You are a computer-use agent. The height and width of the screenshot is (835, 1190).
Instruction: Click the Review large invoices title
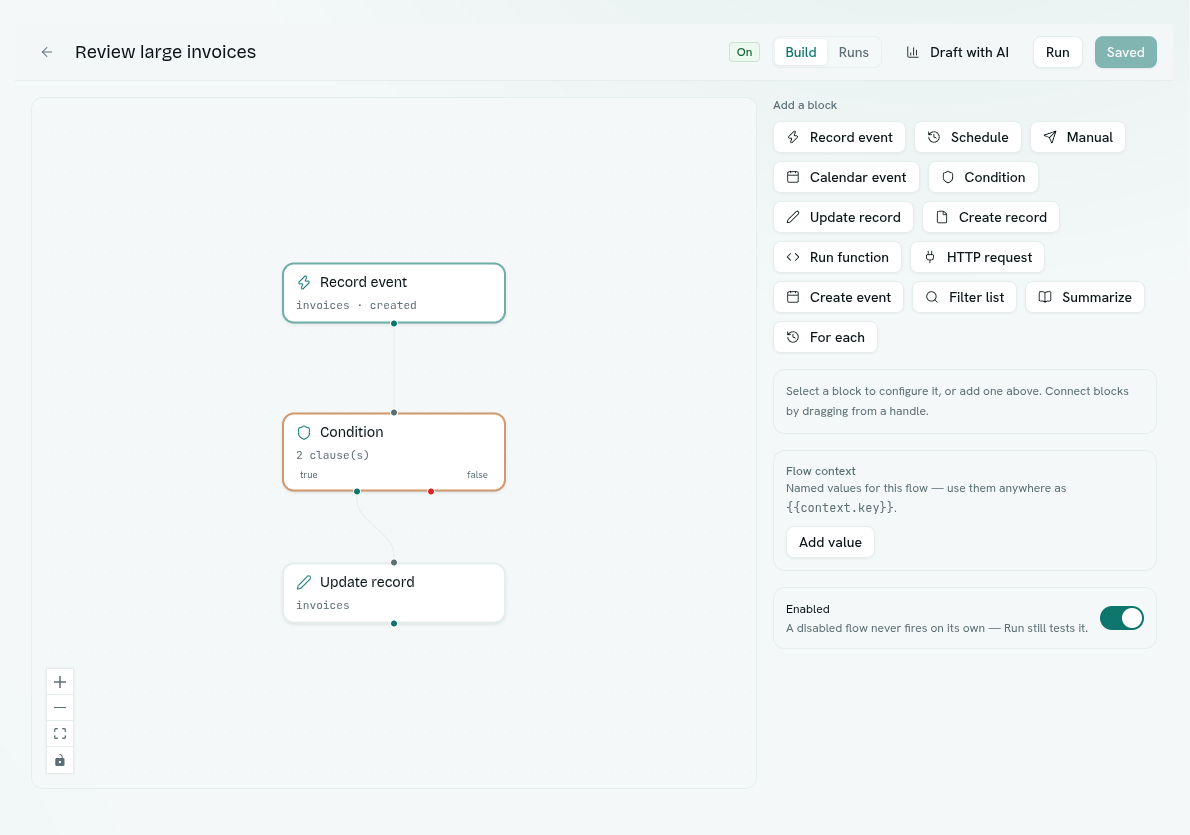click(x=165, y=52)
